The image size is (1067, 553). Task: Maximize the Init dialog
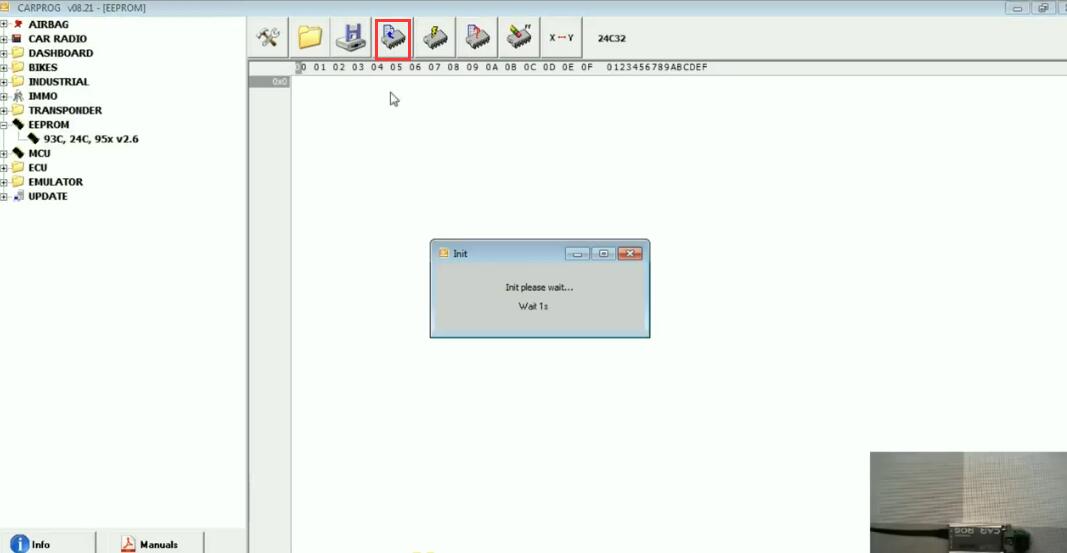604,254
